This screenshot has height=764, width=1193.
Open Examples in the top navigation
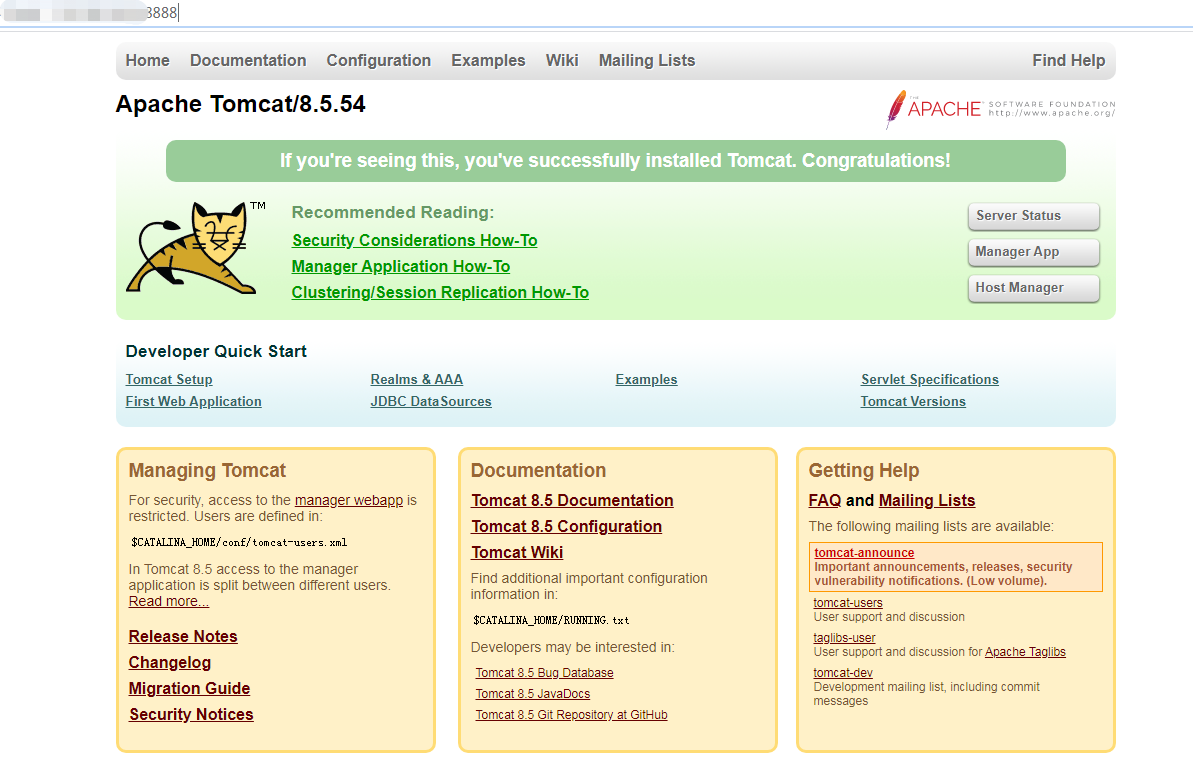pyautogui.click(x=488, y=60)
